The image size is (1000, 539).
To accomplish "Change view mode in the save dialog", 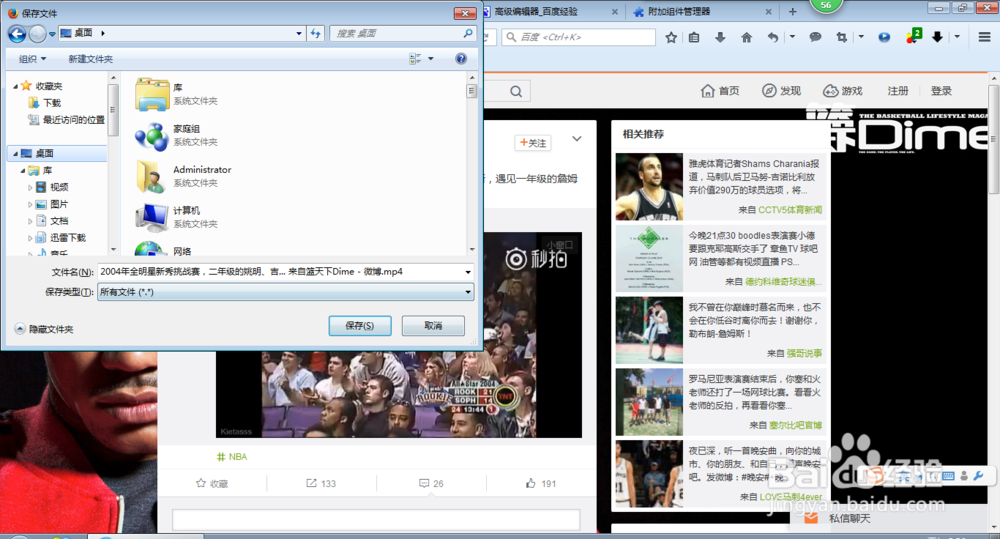I will pyautogui.click(x=416, y=59).
